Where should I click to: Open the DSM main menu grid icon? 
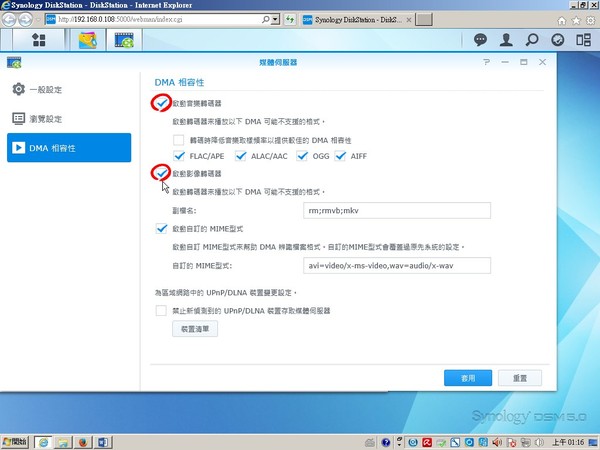(39, 40)
